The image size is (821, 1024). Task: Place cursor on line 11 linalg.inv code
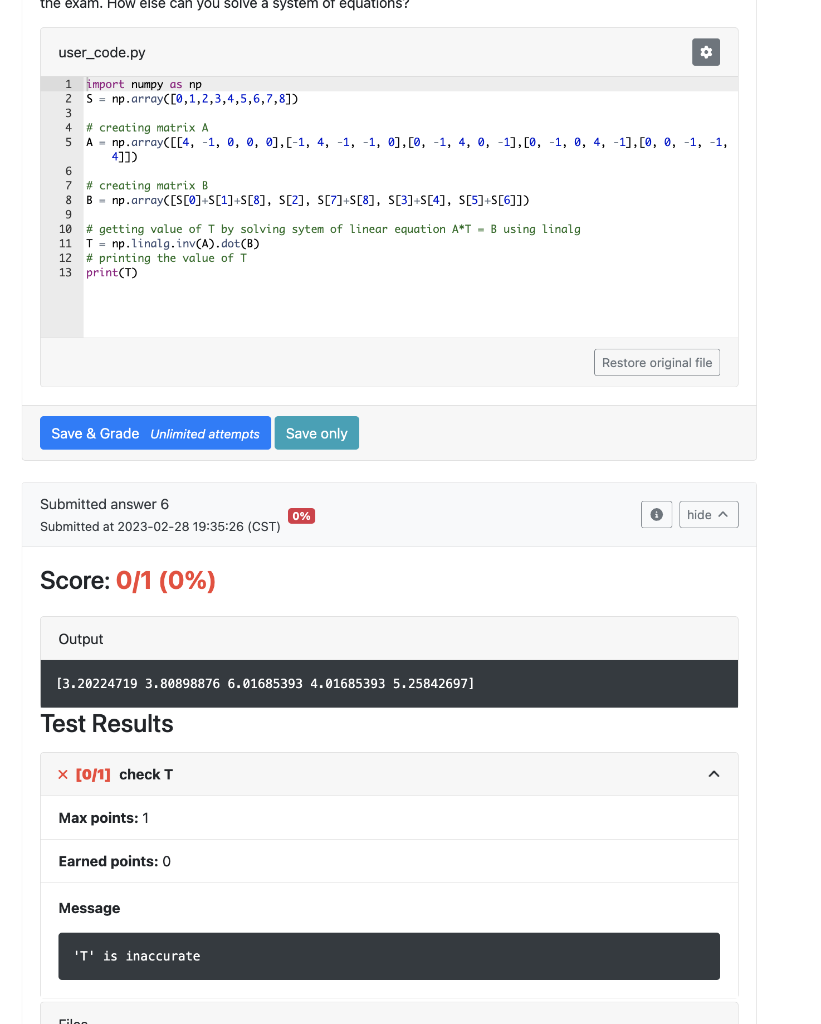click(x=172, y=244)
